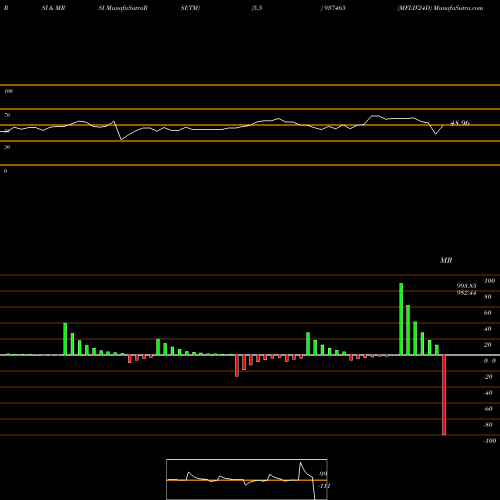Viewport: 500px width, 500px height.
Task: Click the tallest green histogram bar
Action: (401, 319)
